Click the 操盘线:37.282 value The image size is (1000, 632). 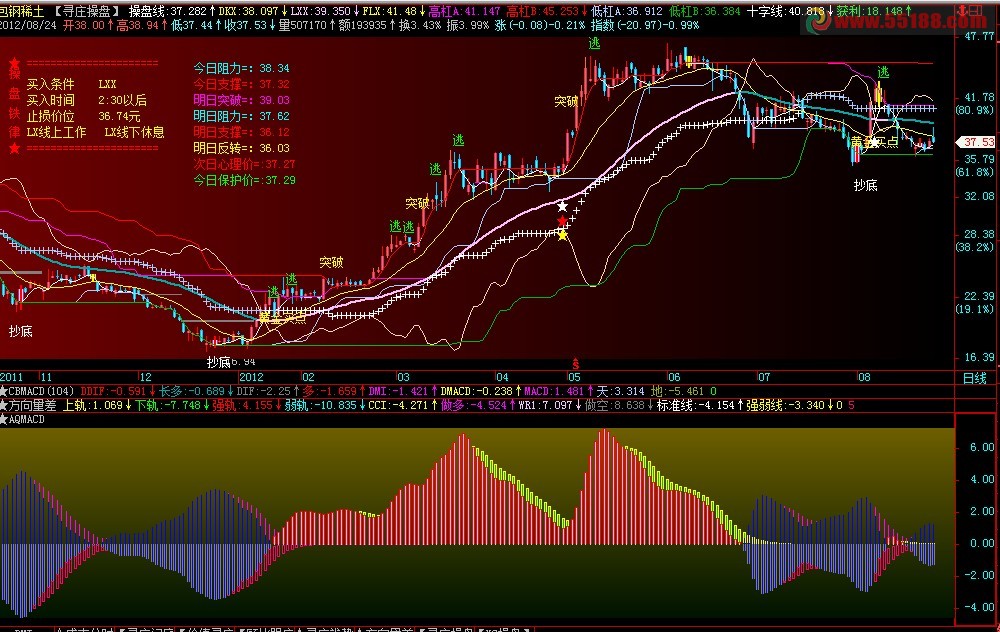(x=168, y=11)
